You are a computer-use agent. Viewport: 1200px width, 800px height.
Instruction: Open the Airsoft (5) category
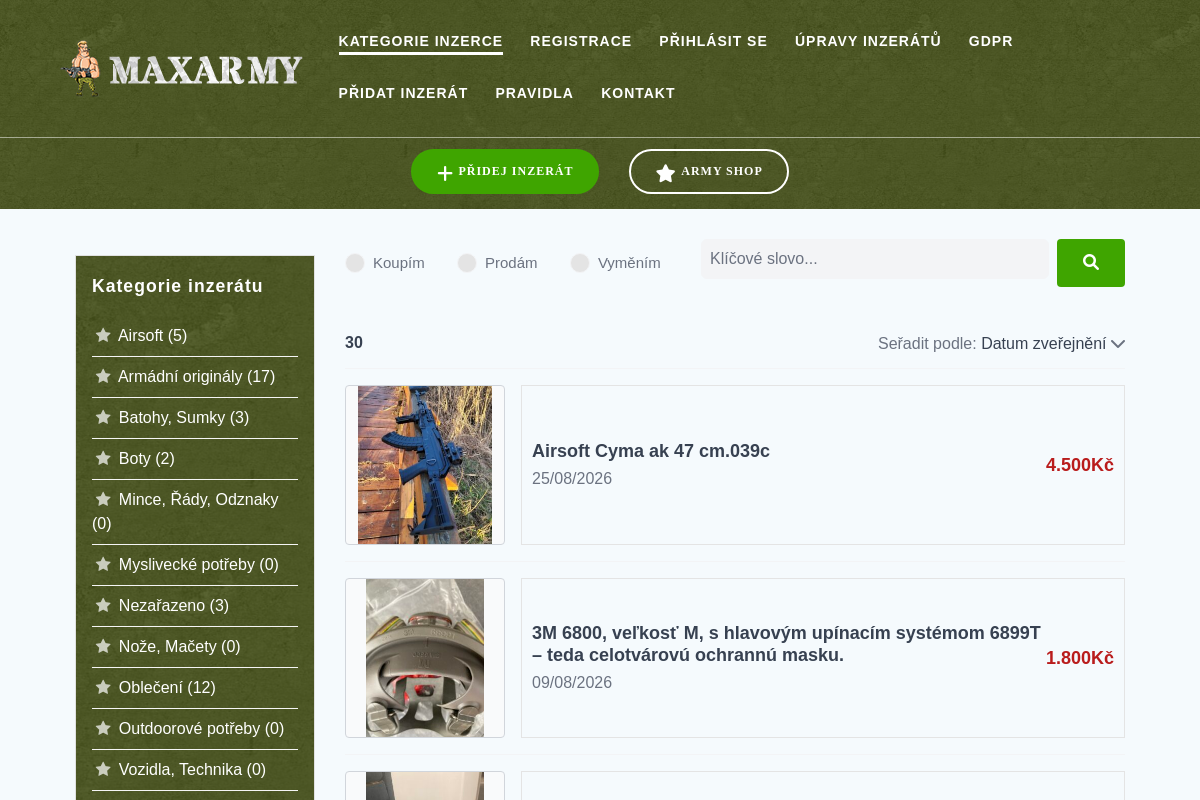(152, 335)
